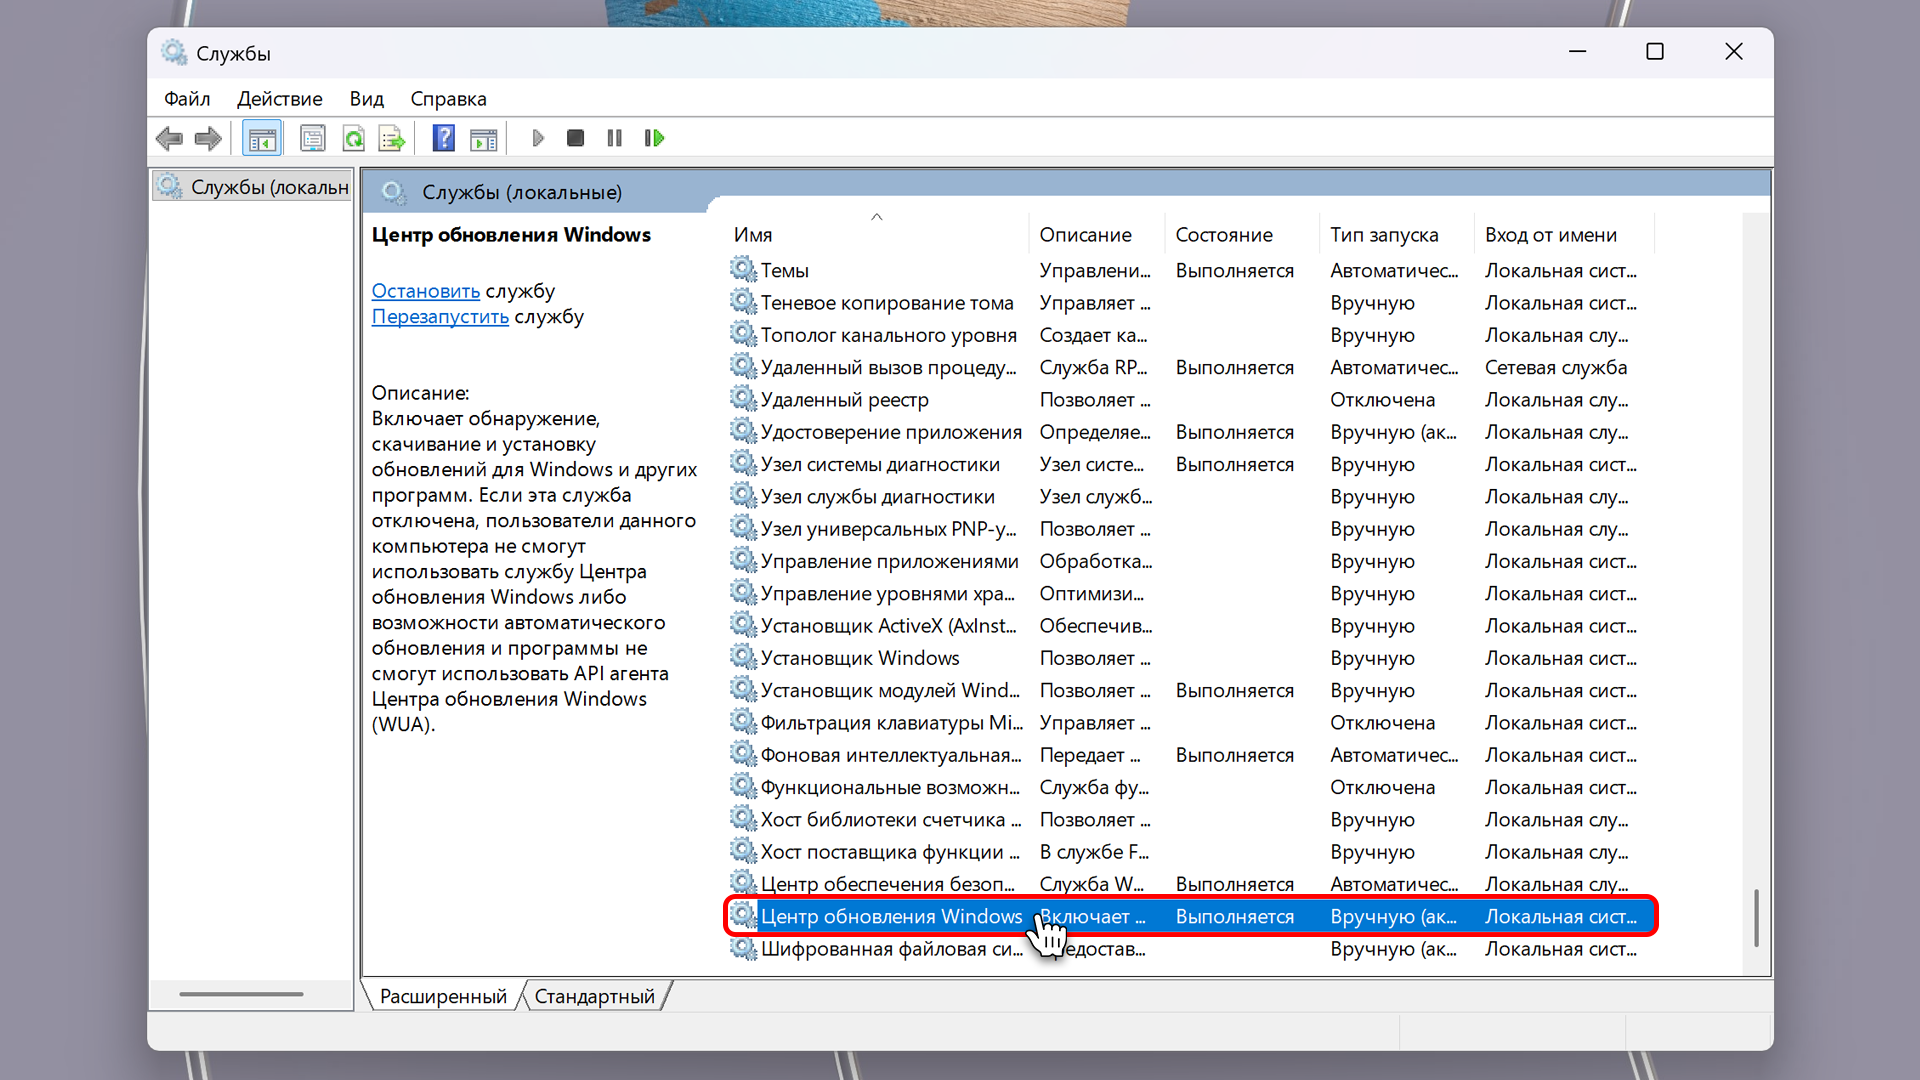The height and width of the screenshot is (1080, 1920).
Task: Sort by the Имя column header
Action: click(753, 235)
